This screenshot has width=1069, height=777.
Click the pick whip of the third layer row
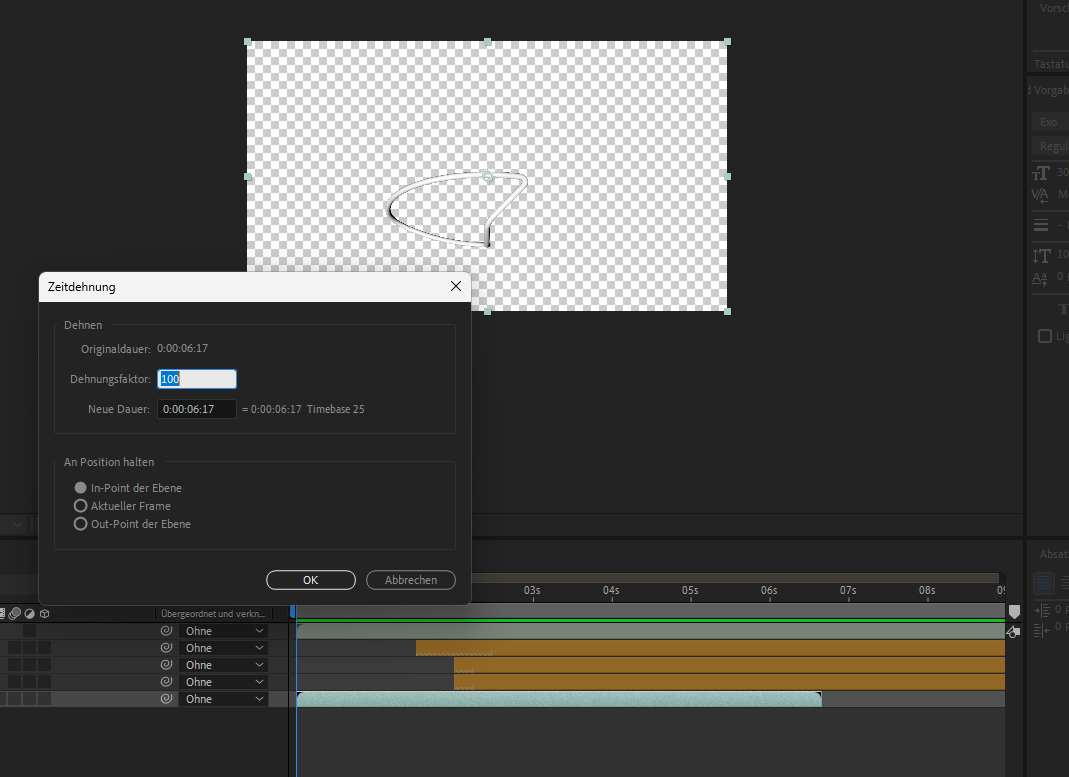pos(166,665)
